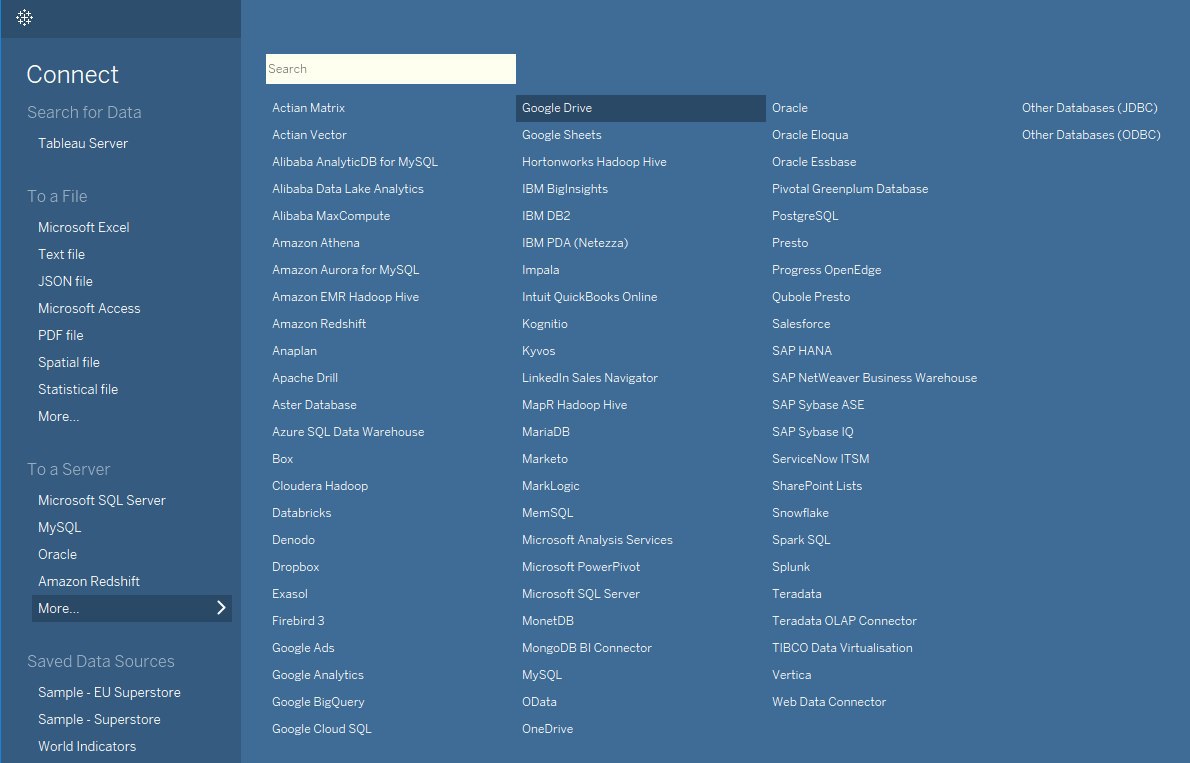Select the highlighted Google Drive connector
The image size is (1190, 763).
[641, 108]
